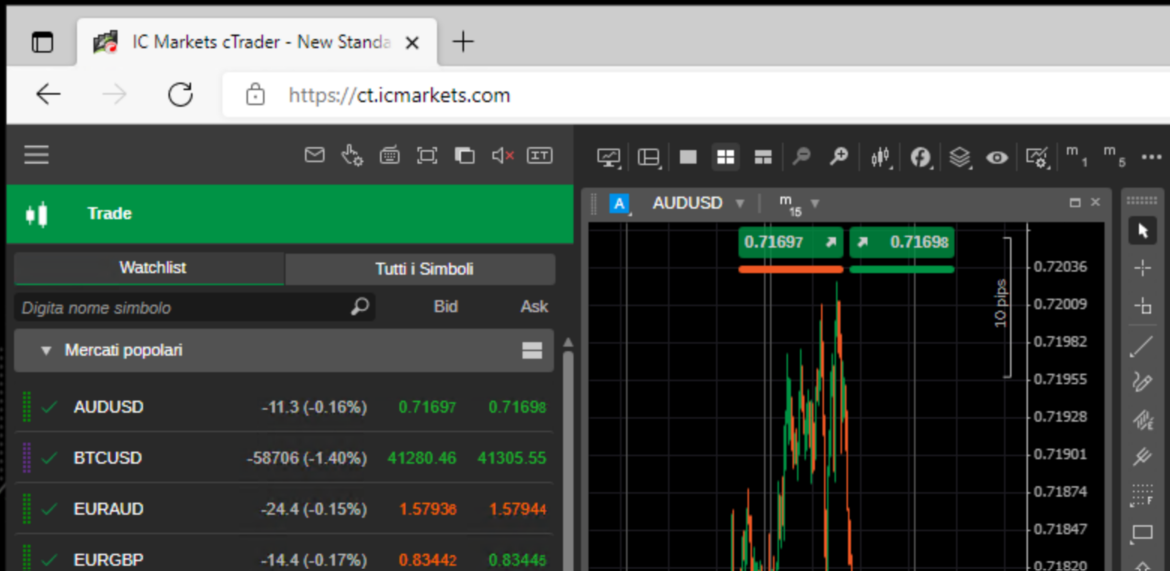This screenshot has width=1170, height=571.
Task: Switch to m1 timeframe
Action: pyautogui.click(x=1077, y=156)
